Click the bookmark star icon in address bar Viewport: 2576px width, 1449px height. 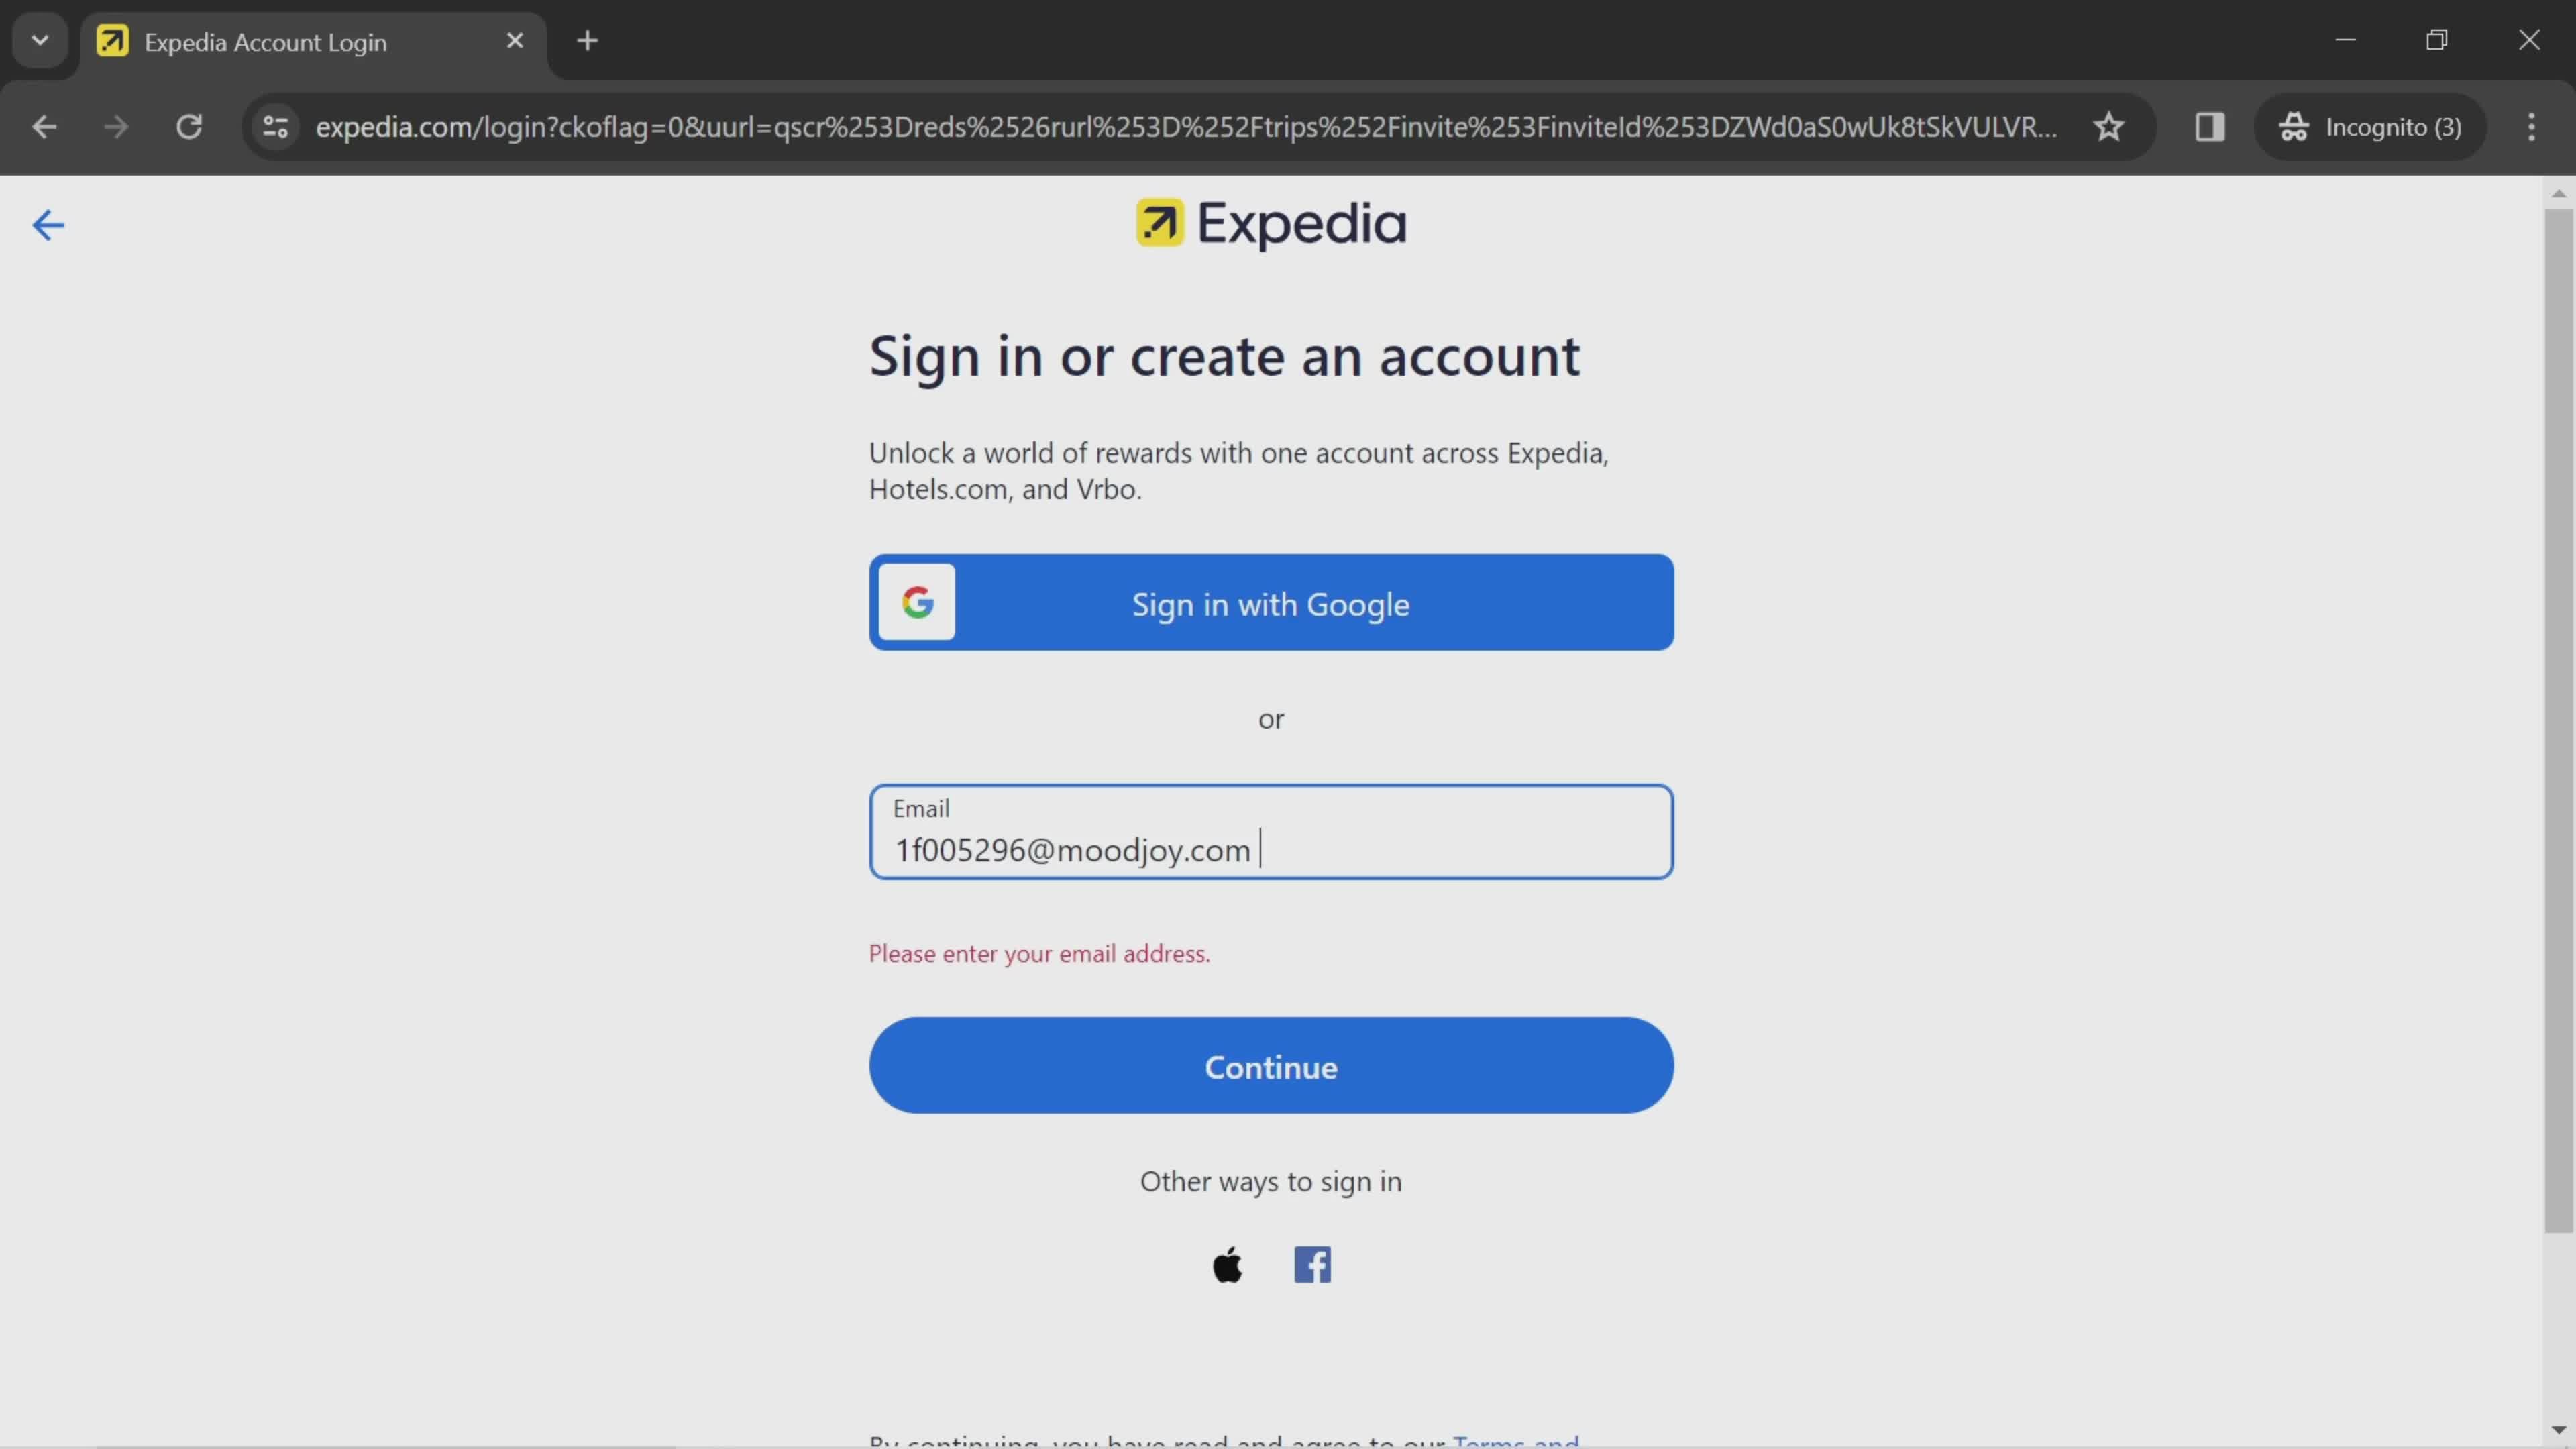2109,125
